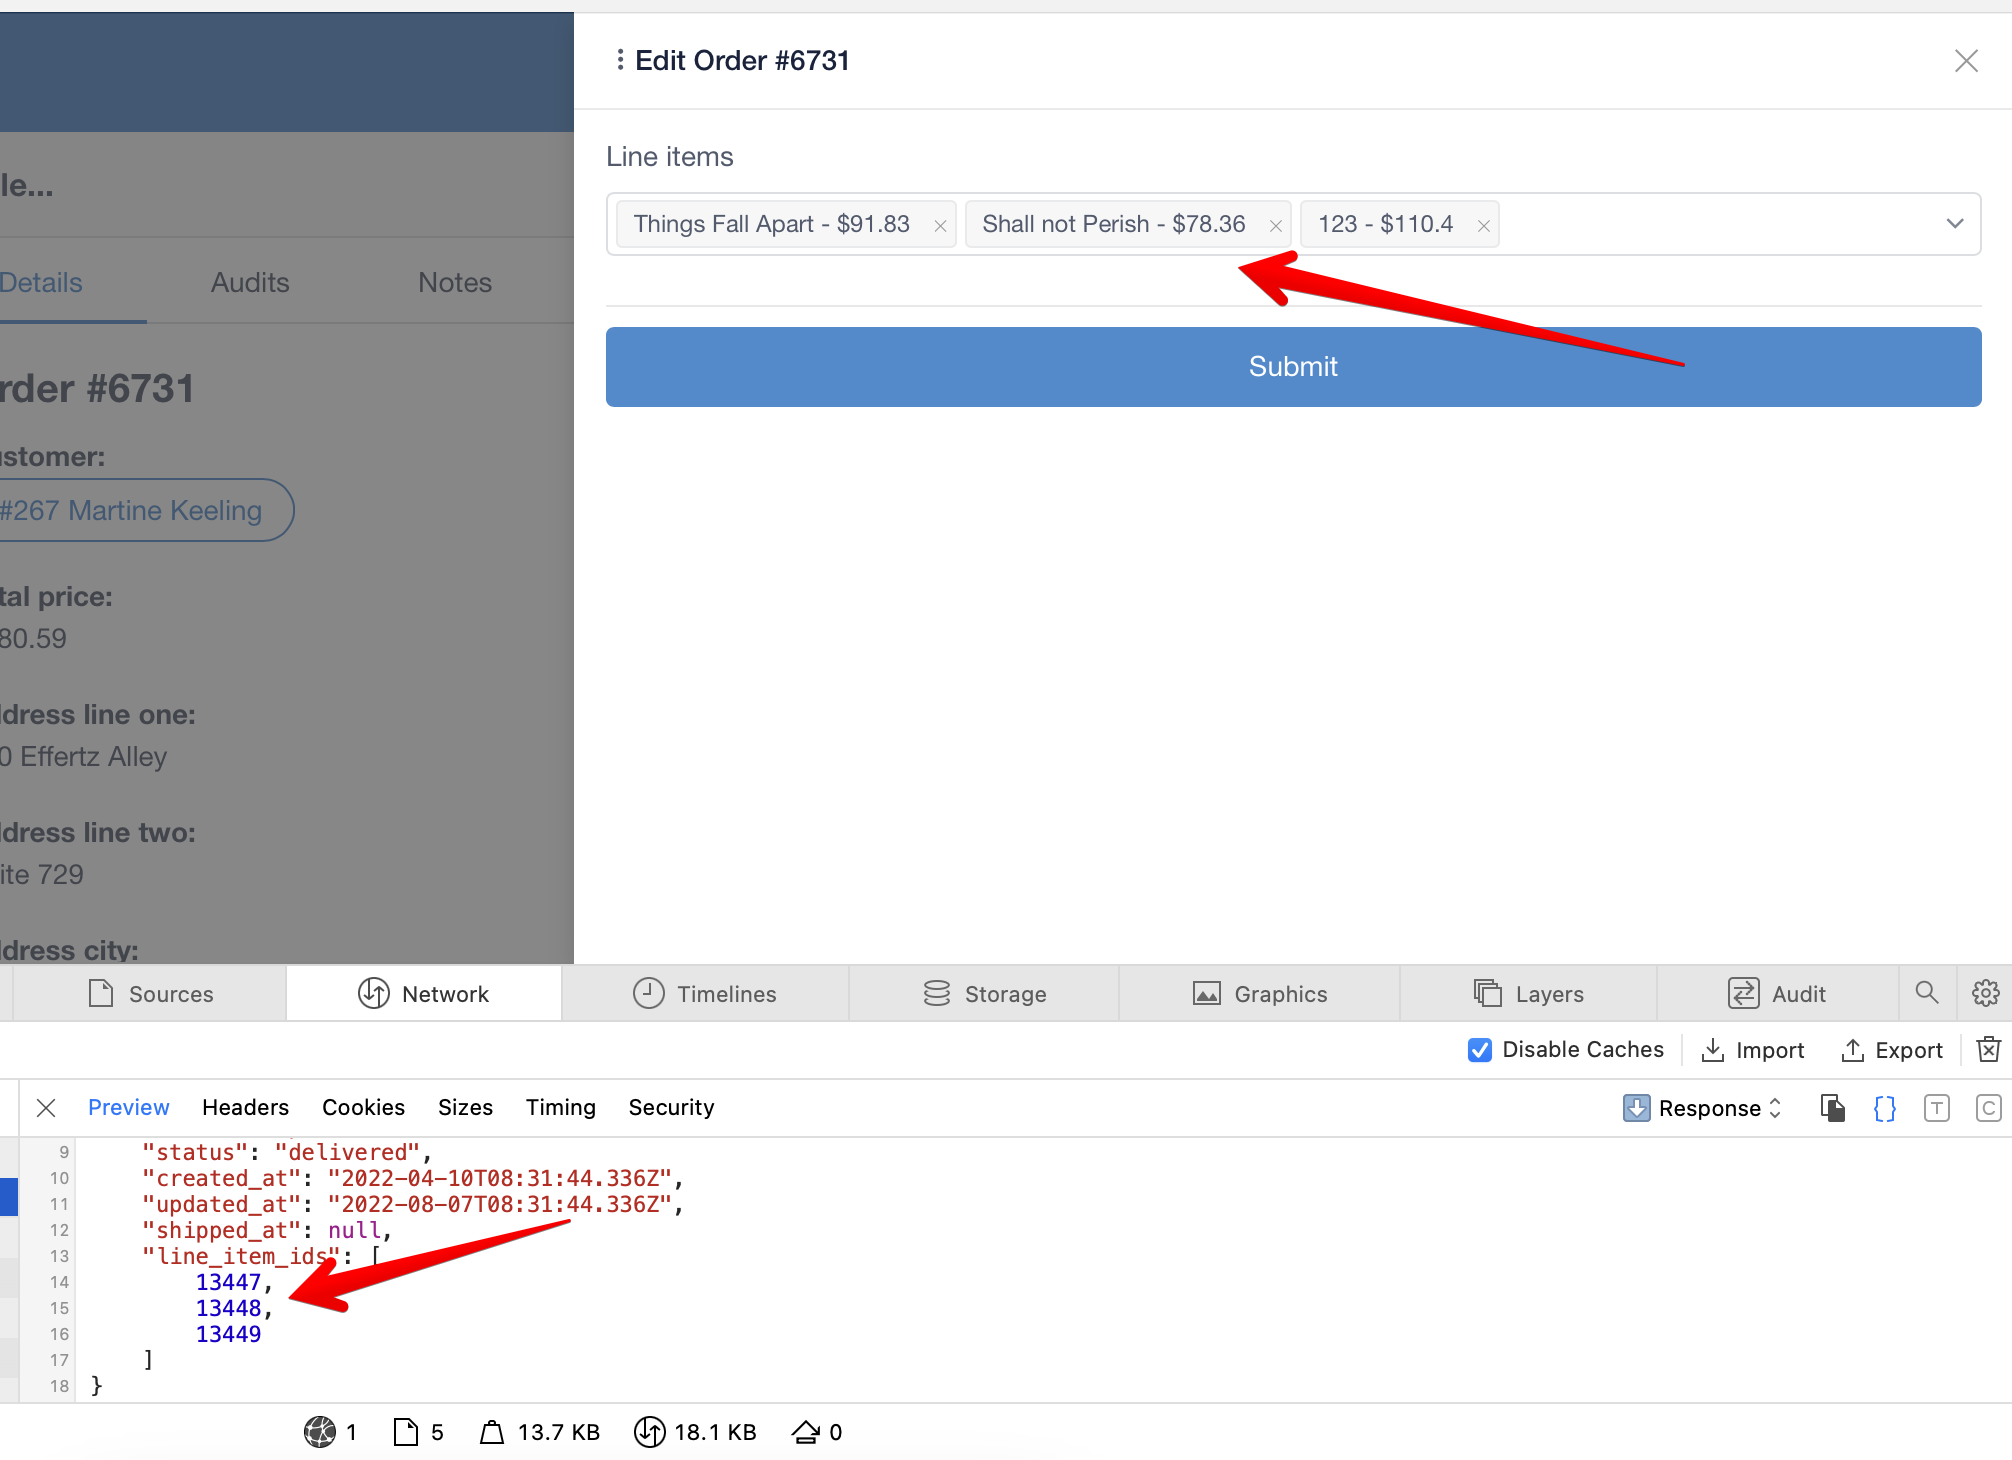Open customer #267 Martine Keeling

140,510
